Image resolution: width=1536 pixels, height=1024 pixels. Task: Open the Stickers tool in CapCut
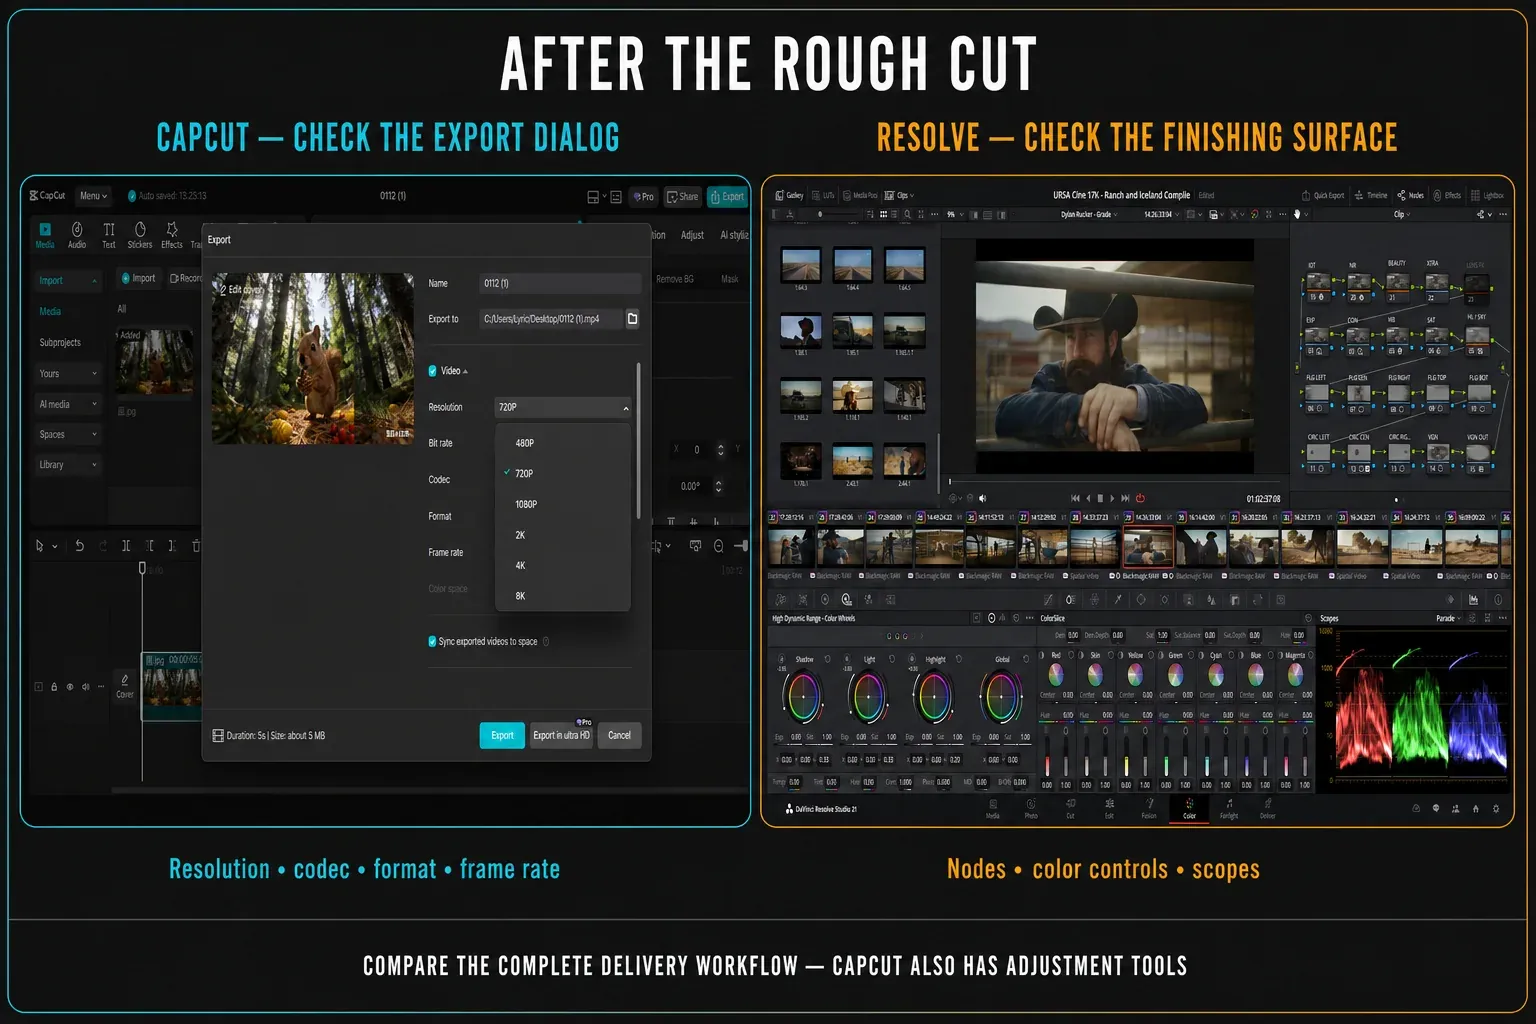tap(140, 234)
